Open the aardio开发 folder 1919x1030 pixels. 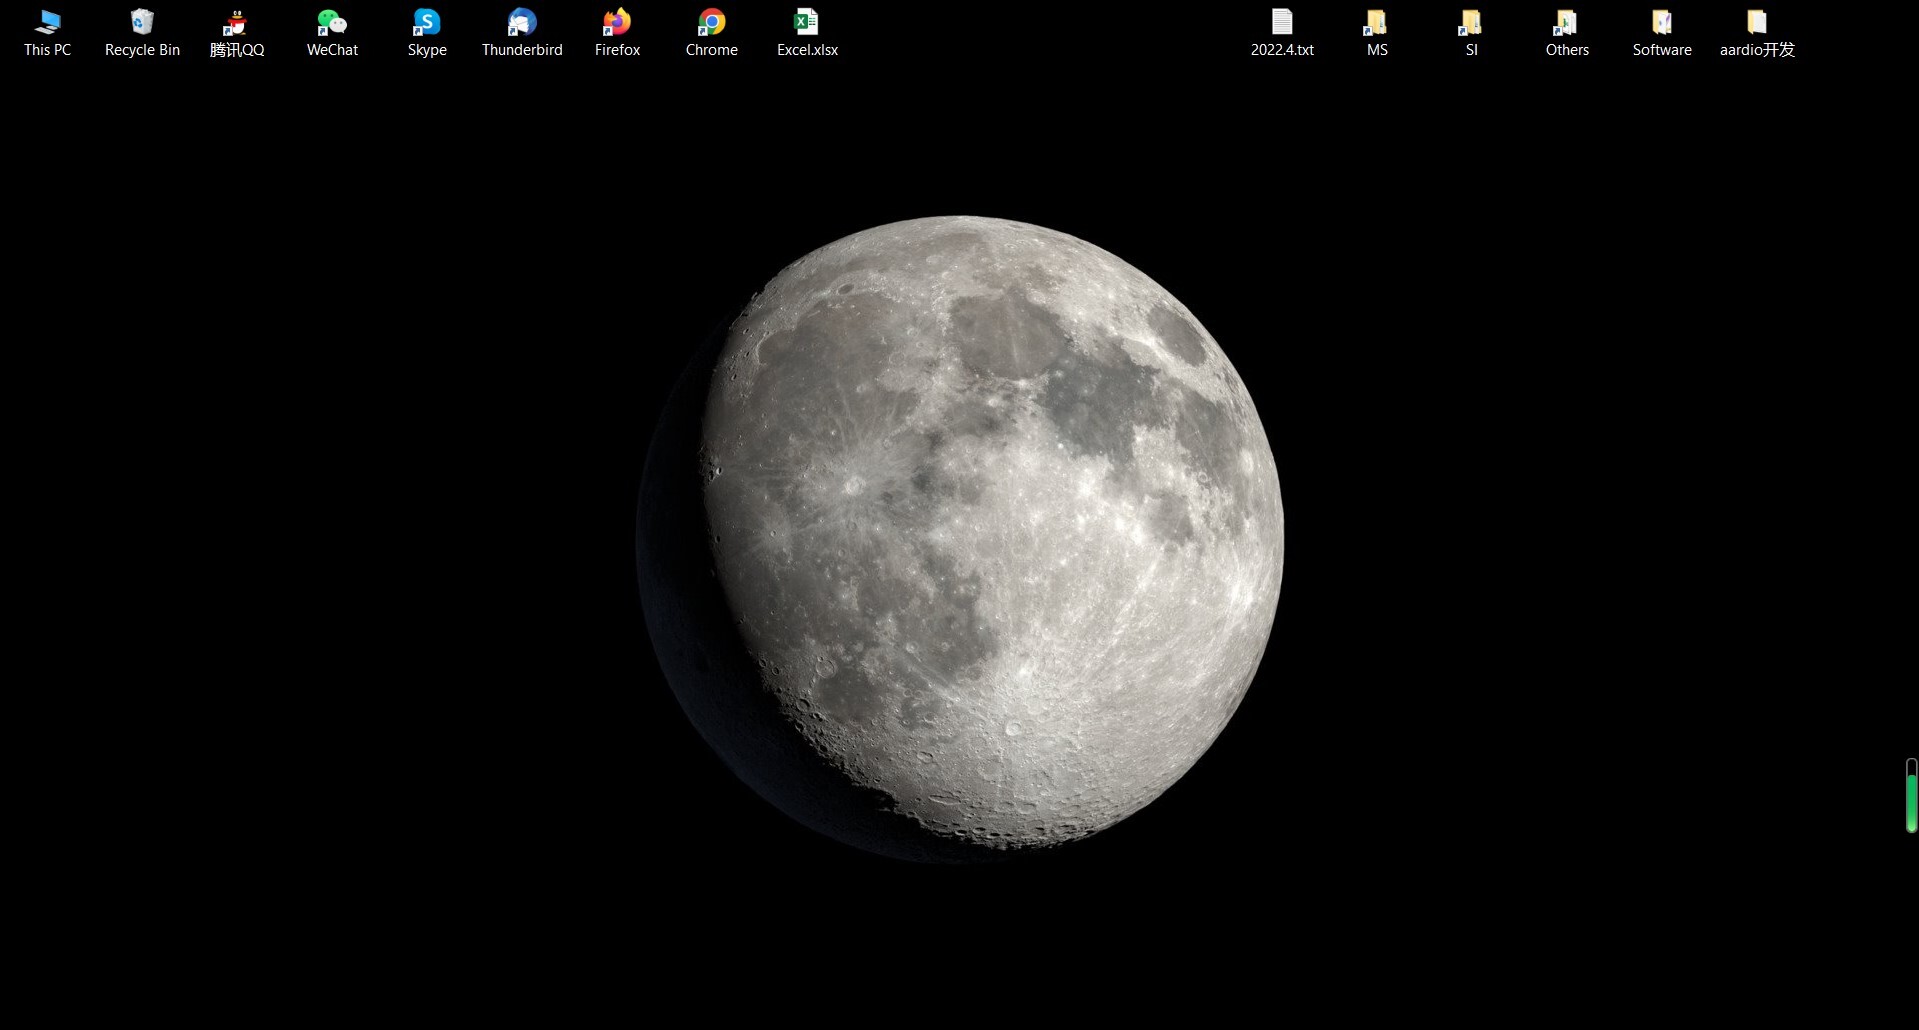click(x=1756, y=22)
